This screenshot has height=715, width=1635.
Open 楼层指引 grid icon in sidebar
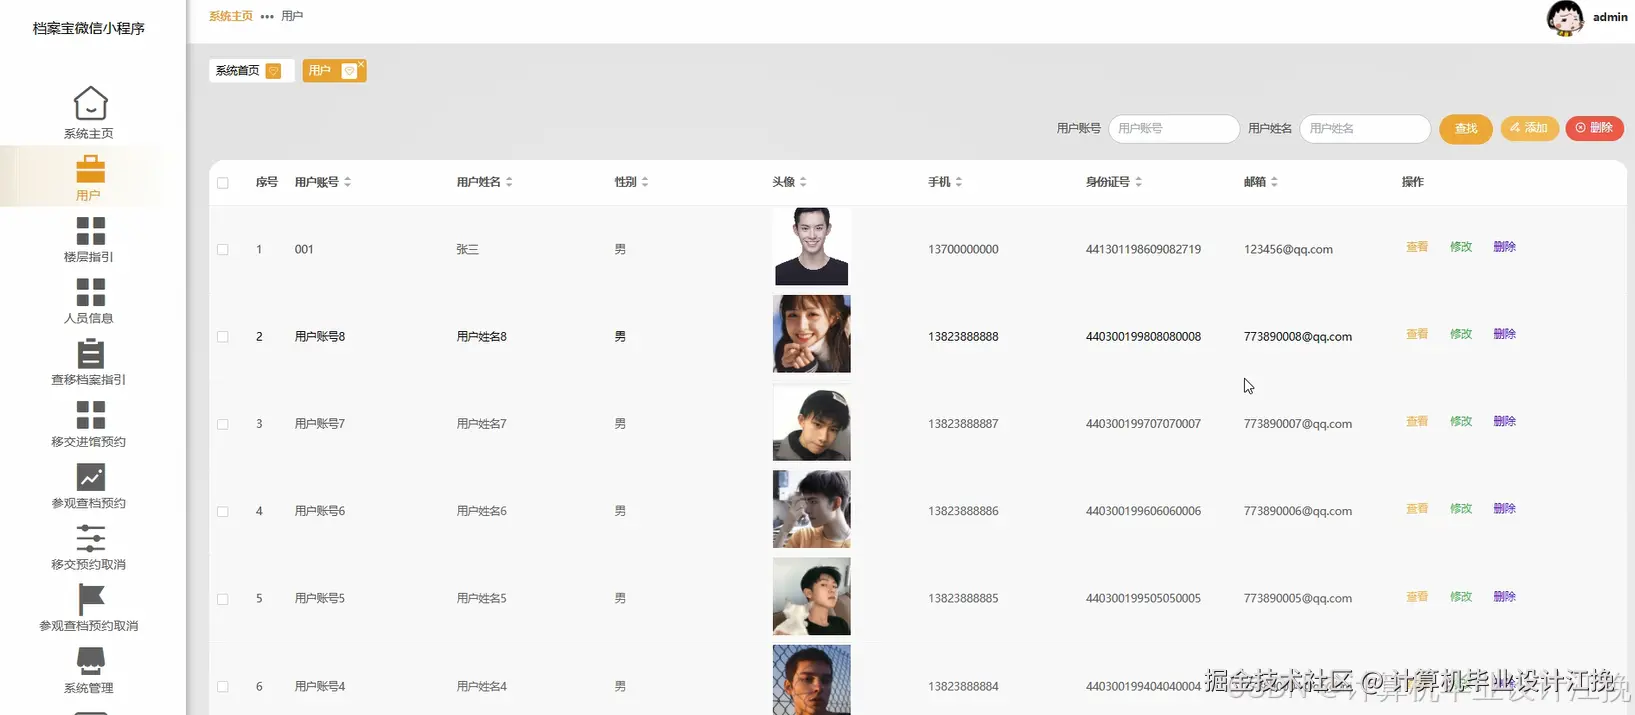90,230
